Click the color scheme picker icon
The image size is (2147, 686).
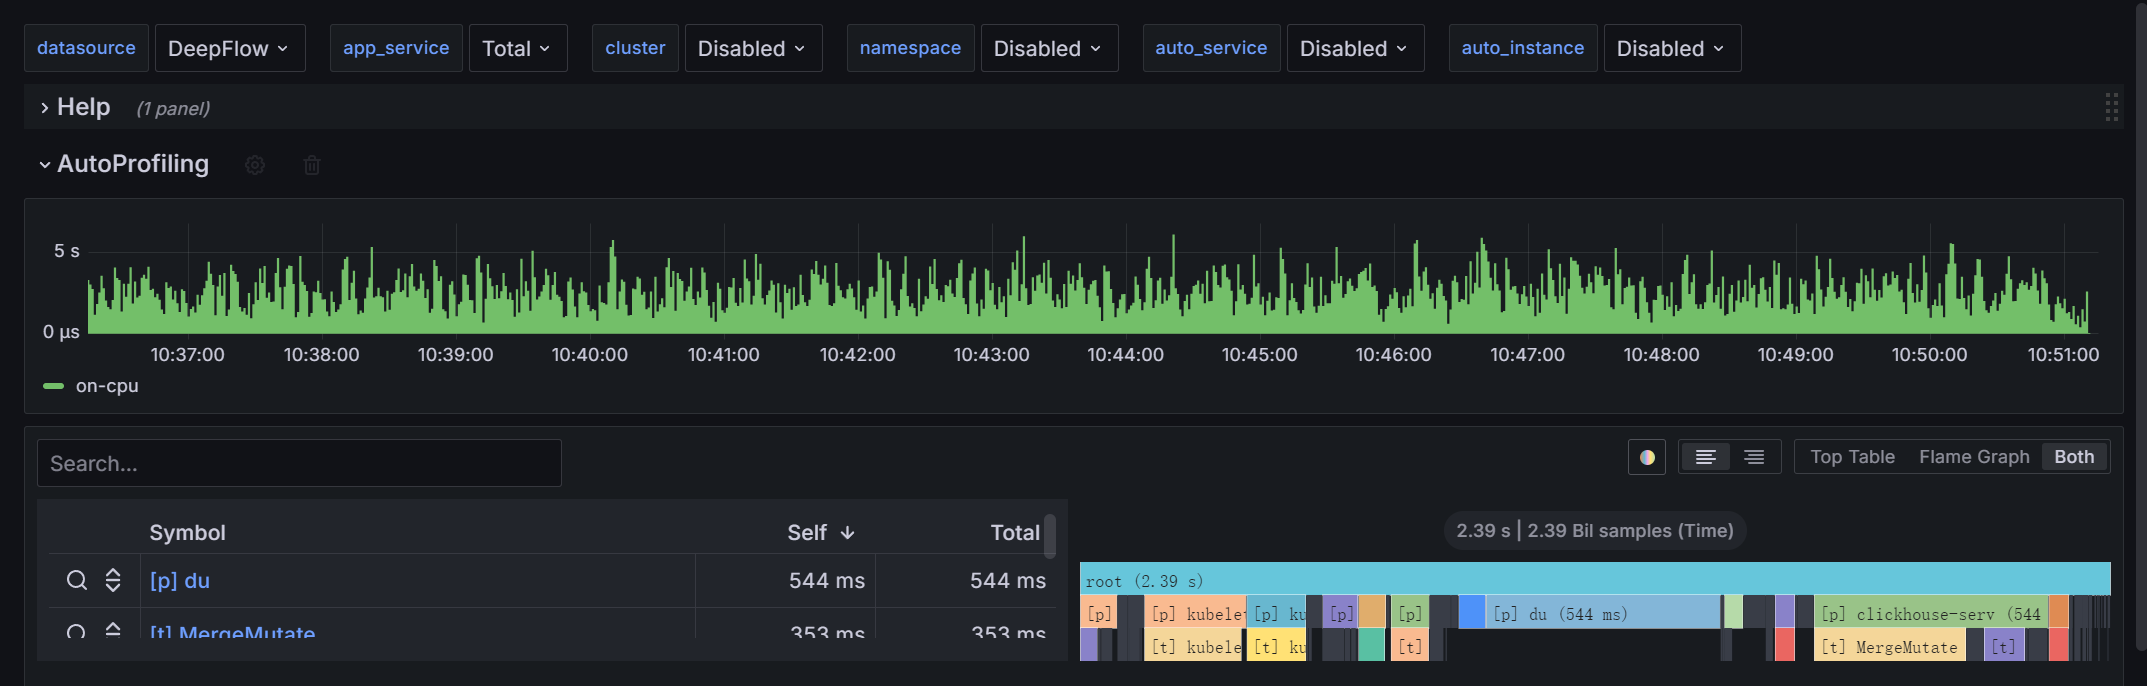point(1647,457)
